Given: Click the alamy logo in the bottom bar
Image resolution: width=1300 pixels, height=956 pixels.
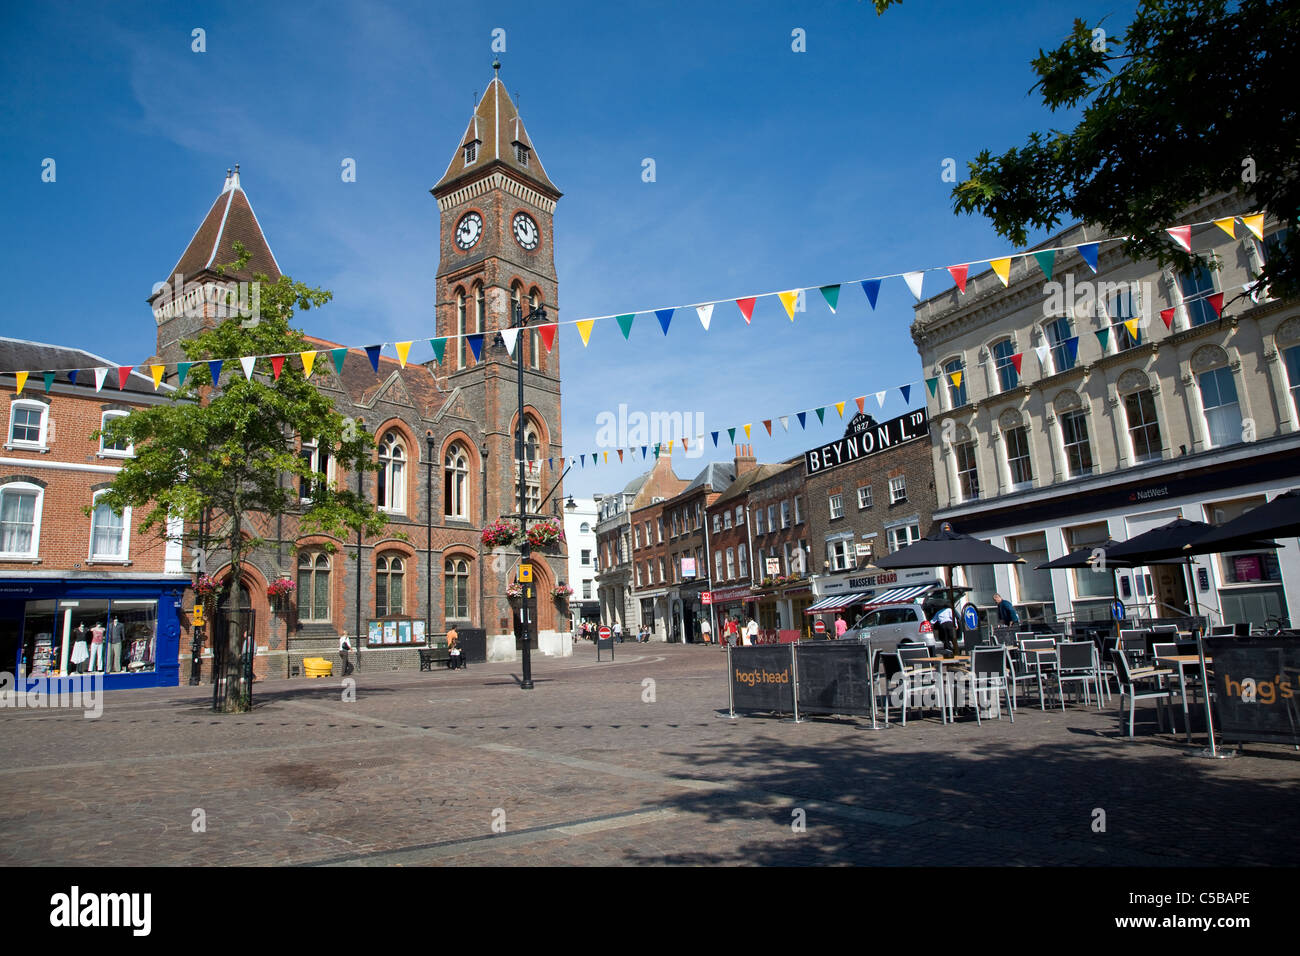Looking at the screenshot, I should (x=101, y=910).
